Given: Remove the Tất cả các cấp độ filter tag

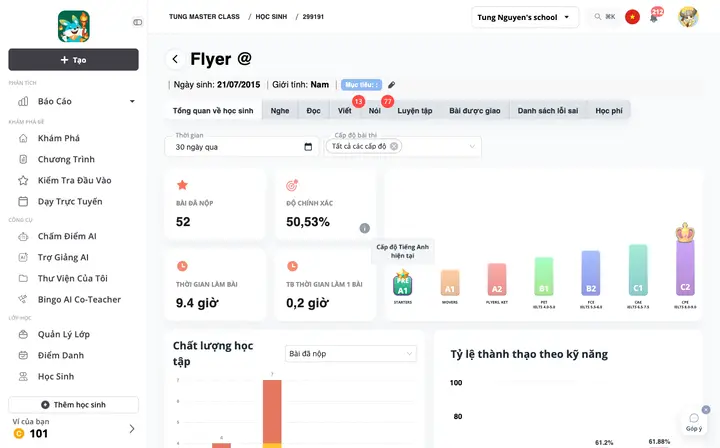Looking at the screenshot, I should coord(394,146).
